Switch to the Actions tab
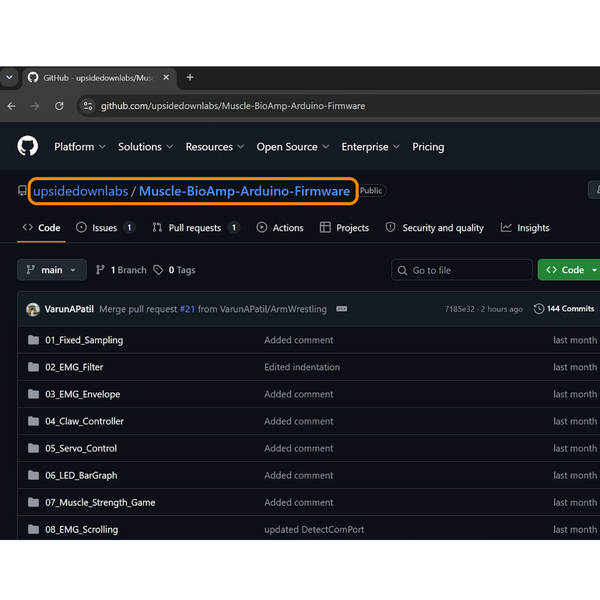The width and height of the screenshot is (600, 600). (280, 228)
